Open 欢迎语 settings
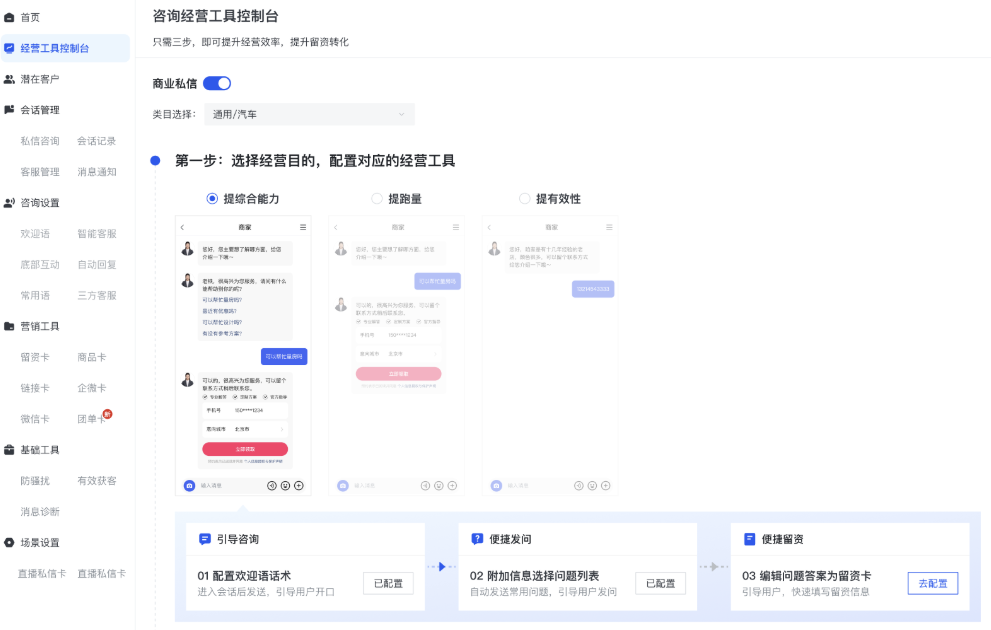The height and width of the screenshot is (630, 991). [x=35, y=234]
